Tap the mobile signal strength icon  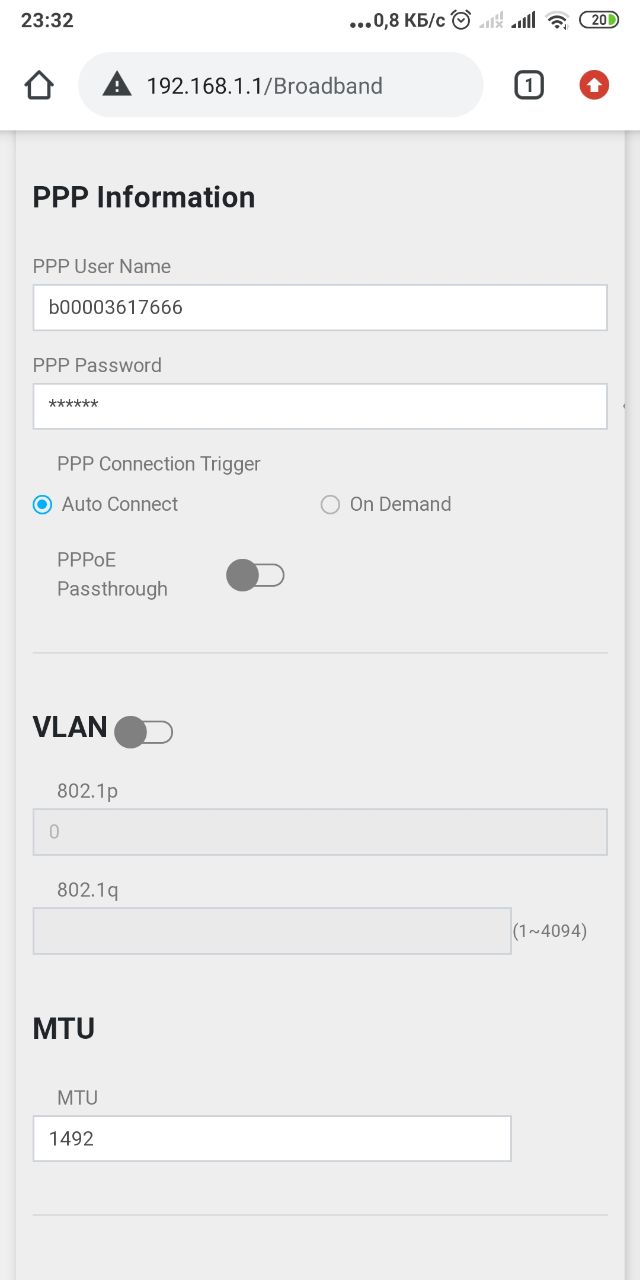(522, 20)
